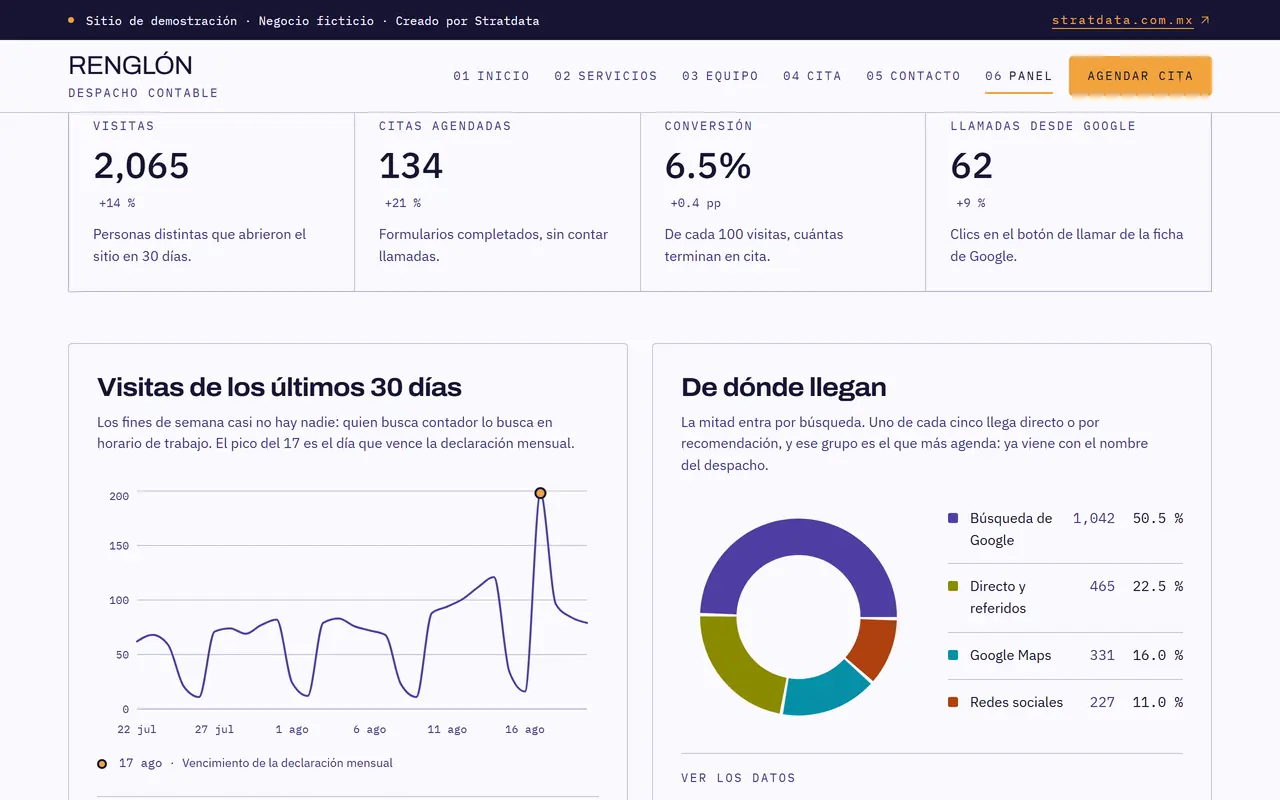
Task: Click the 2,065 visitas value
Action: (x=141, y=166)
